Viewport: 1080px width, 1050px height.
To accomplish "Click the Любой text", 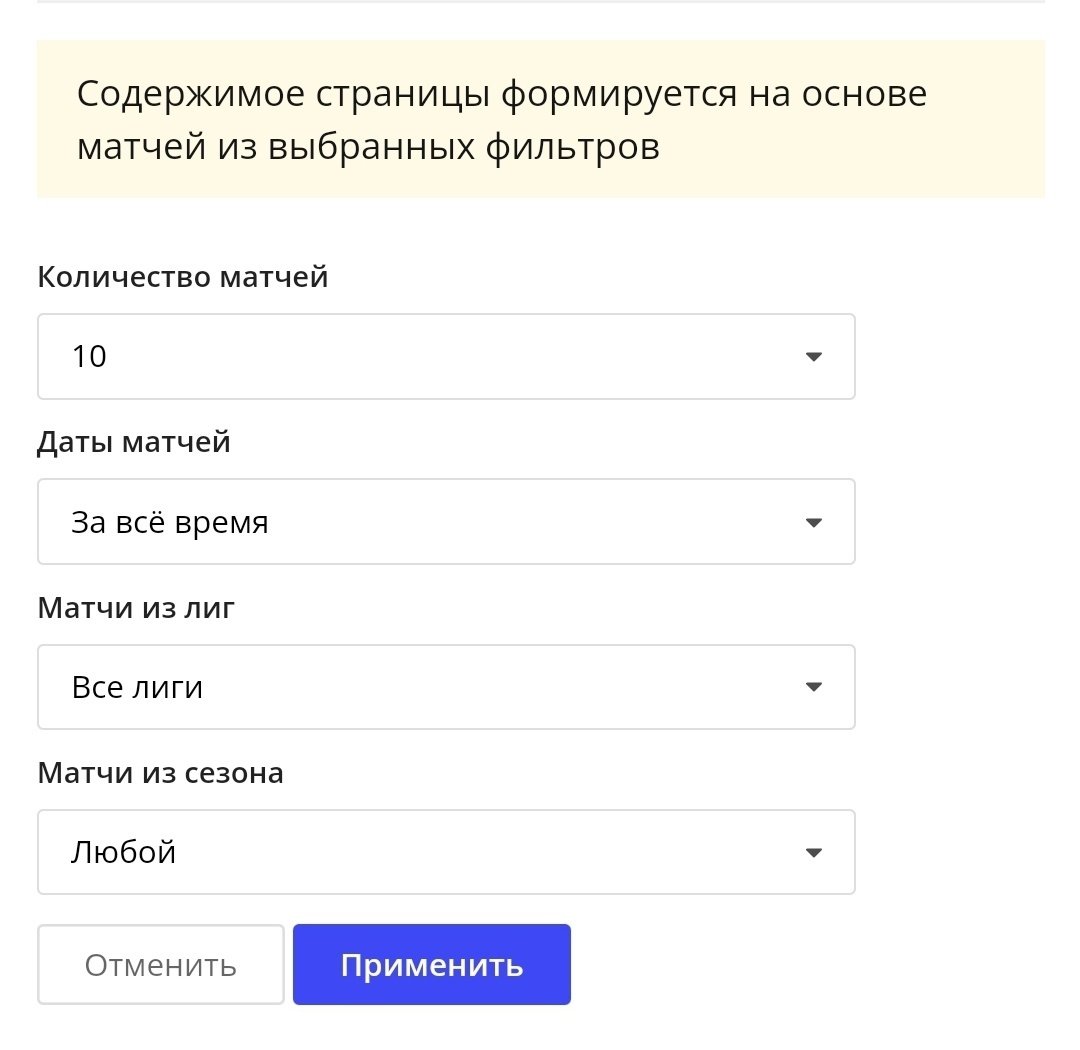I will [x=124, y=852].
